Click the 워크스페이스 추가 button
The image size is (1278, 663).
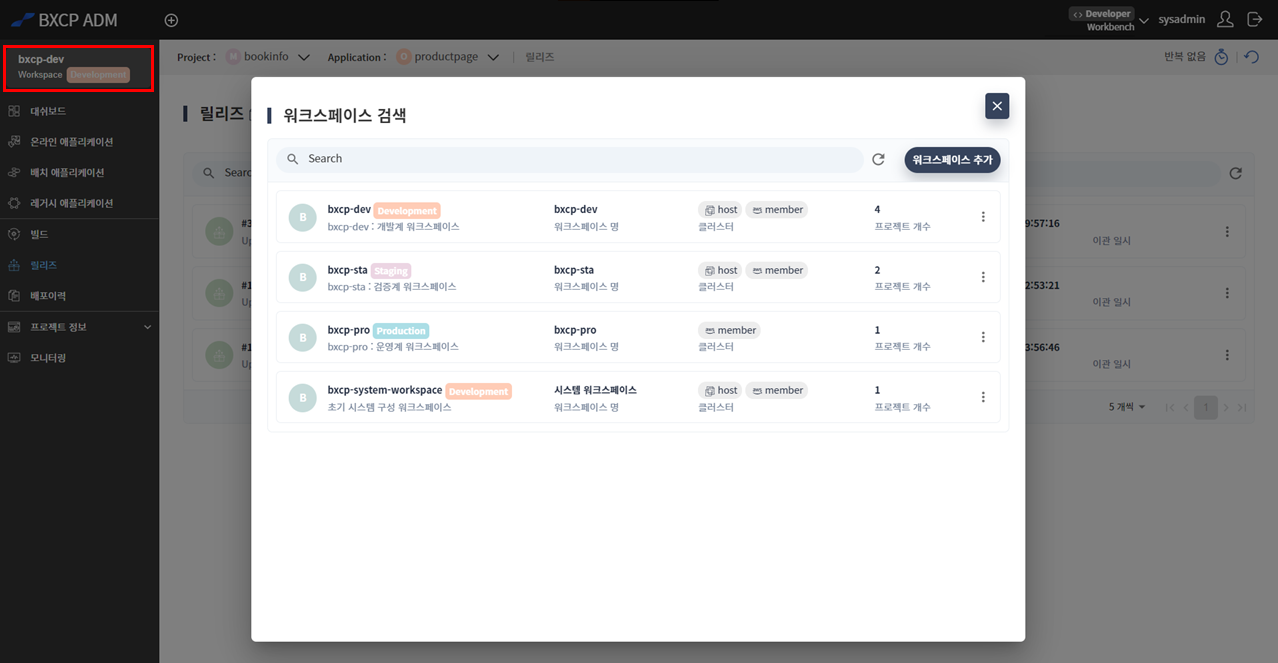(952, 159)
